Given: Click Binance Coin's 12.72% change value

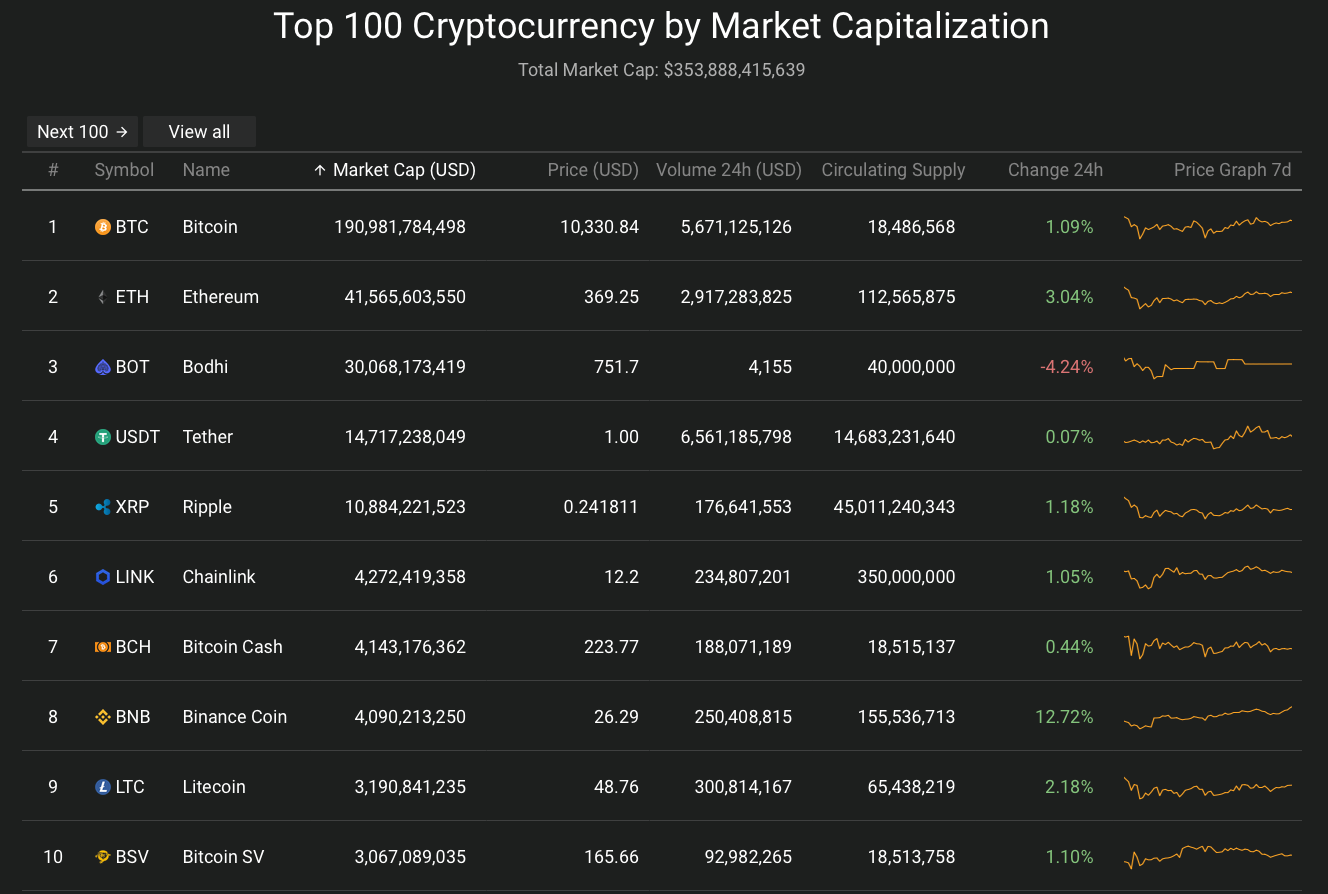Looking at the screenshot, I should pos(1064,717).
